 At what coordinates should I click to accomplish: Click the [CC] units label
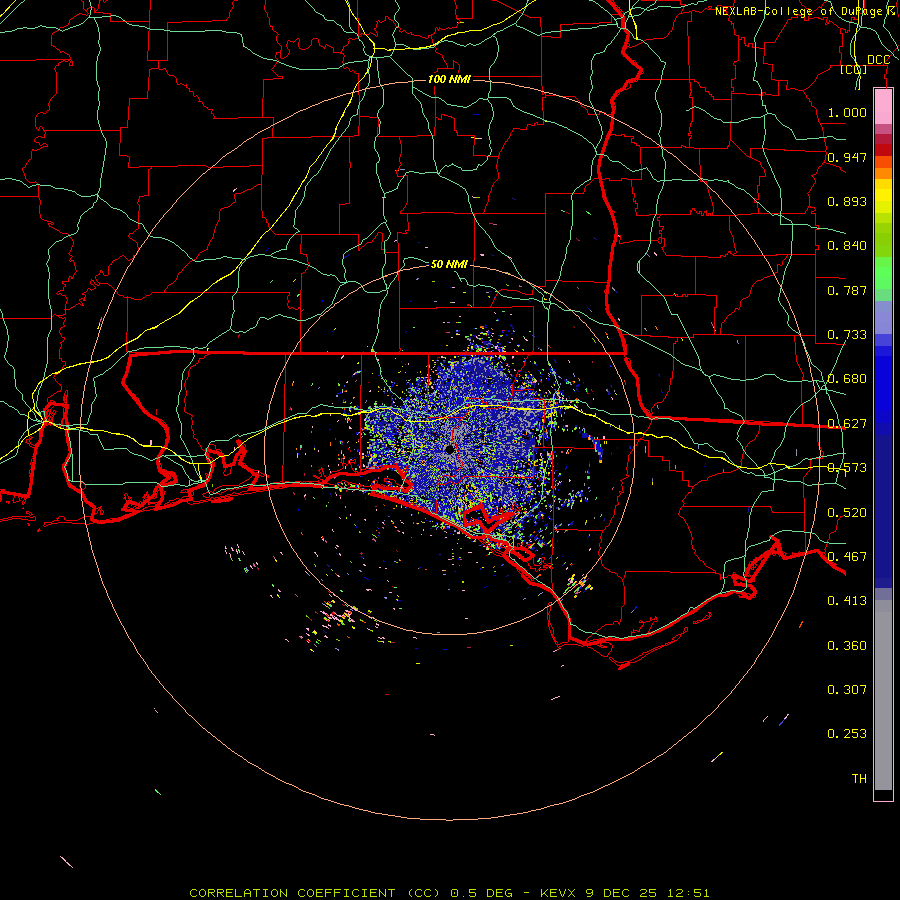point(854,69)
